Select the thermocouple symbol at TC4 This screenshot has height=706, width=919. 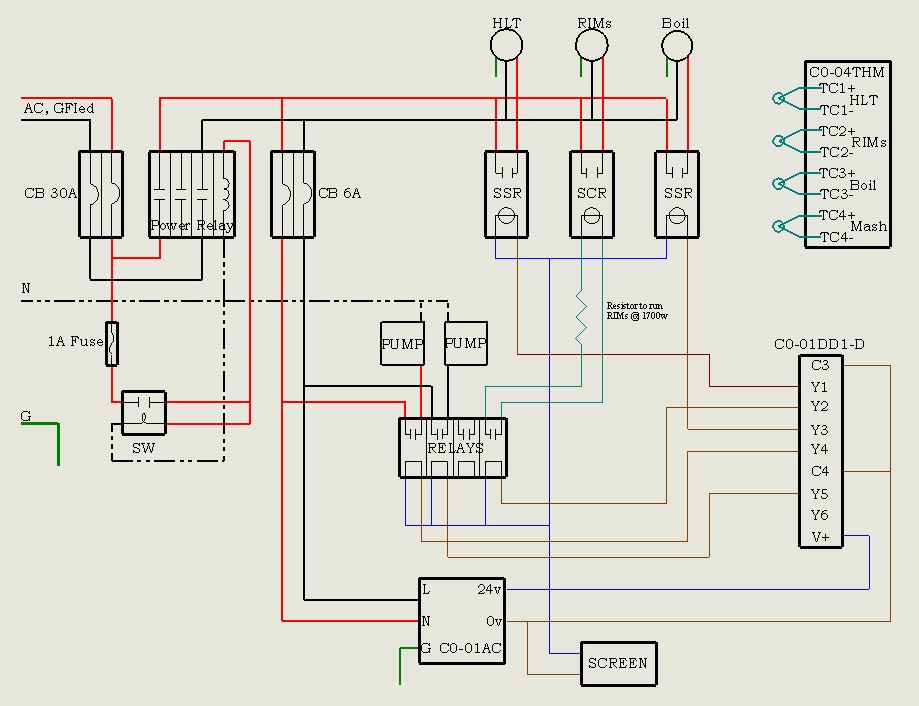pyautogui.click(x=779, y=226)
